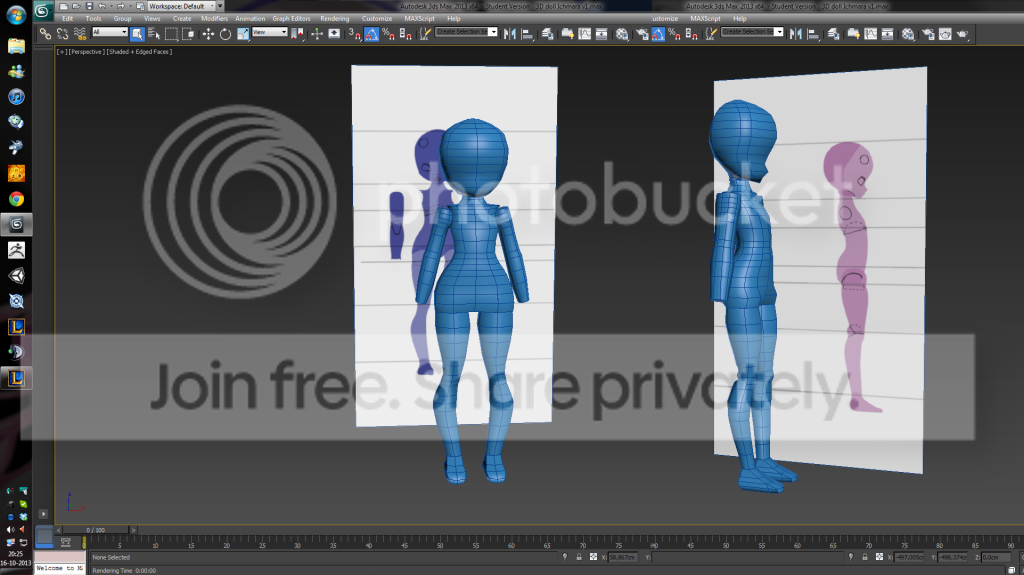Click the MAXScript listener 'Welcome to M' box
The width and height of the screenshot is (1024, 575).
[60, 568]
